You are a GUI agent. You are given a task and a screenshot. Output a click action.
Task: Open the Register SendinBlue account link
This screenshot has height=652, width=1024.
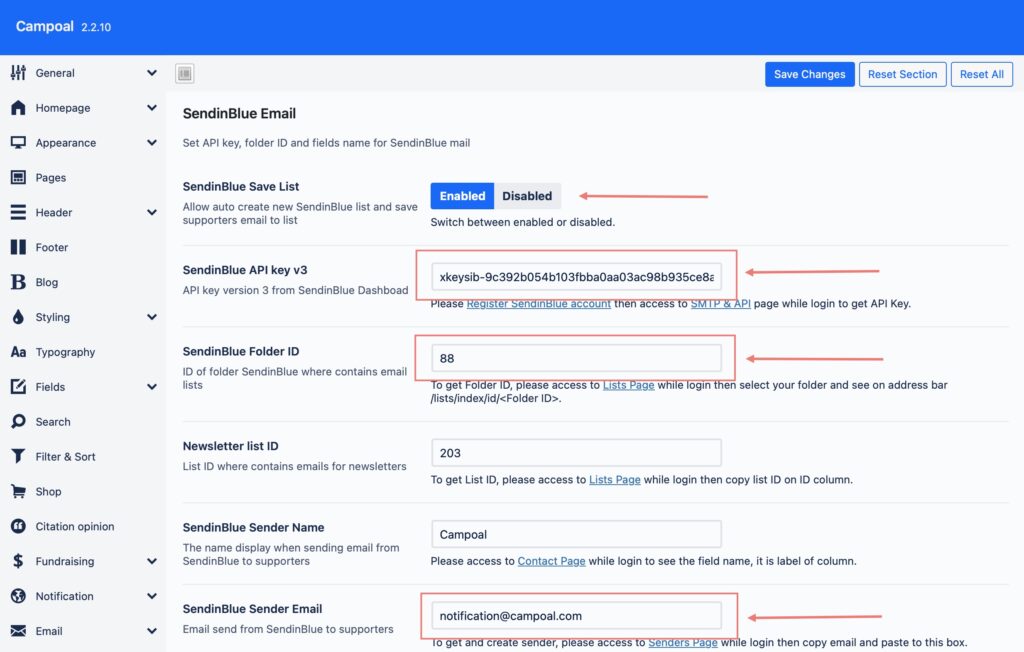point(538,304)
